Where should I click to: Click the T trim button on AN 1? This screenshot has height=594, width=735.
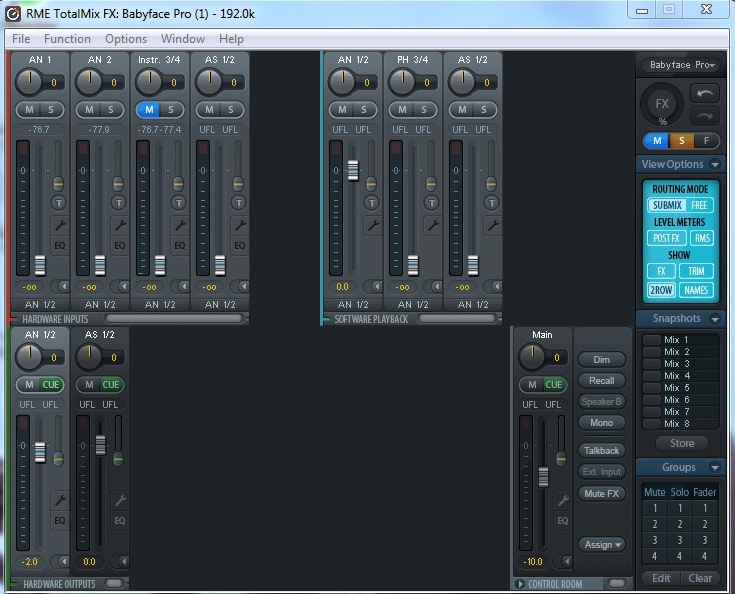click(x=59, y=203)
